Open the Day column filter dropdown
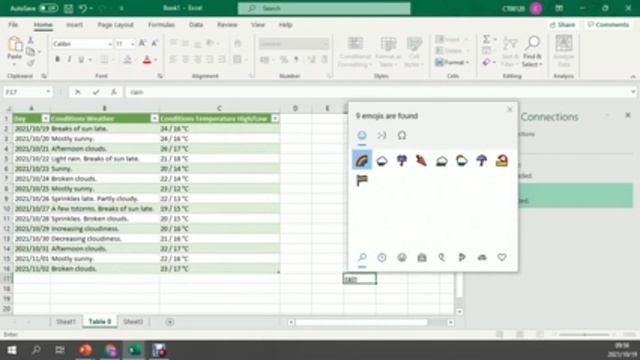Screen dimensions: 640x360 click(45, 119)
